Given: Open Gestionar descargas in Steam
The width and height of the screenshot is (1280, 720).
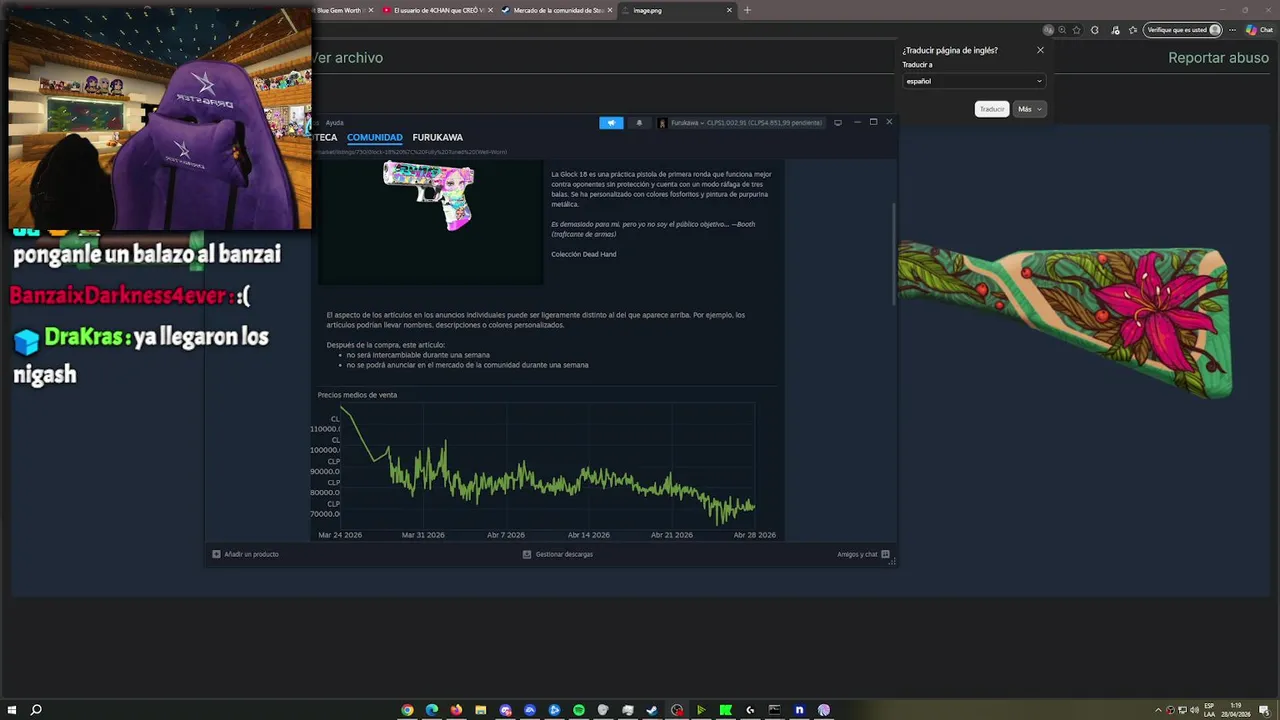Looking at the screenshot, I should coord(564,554).
